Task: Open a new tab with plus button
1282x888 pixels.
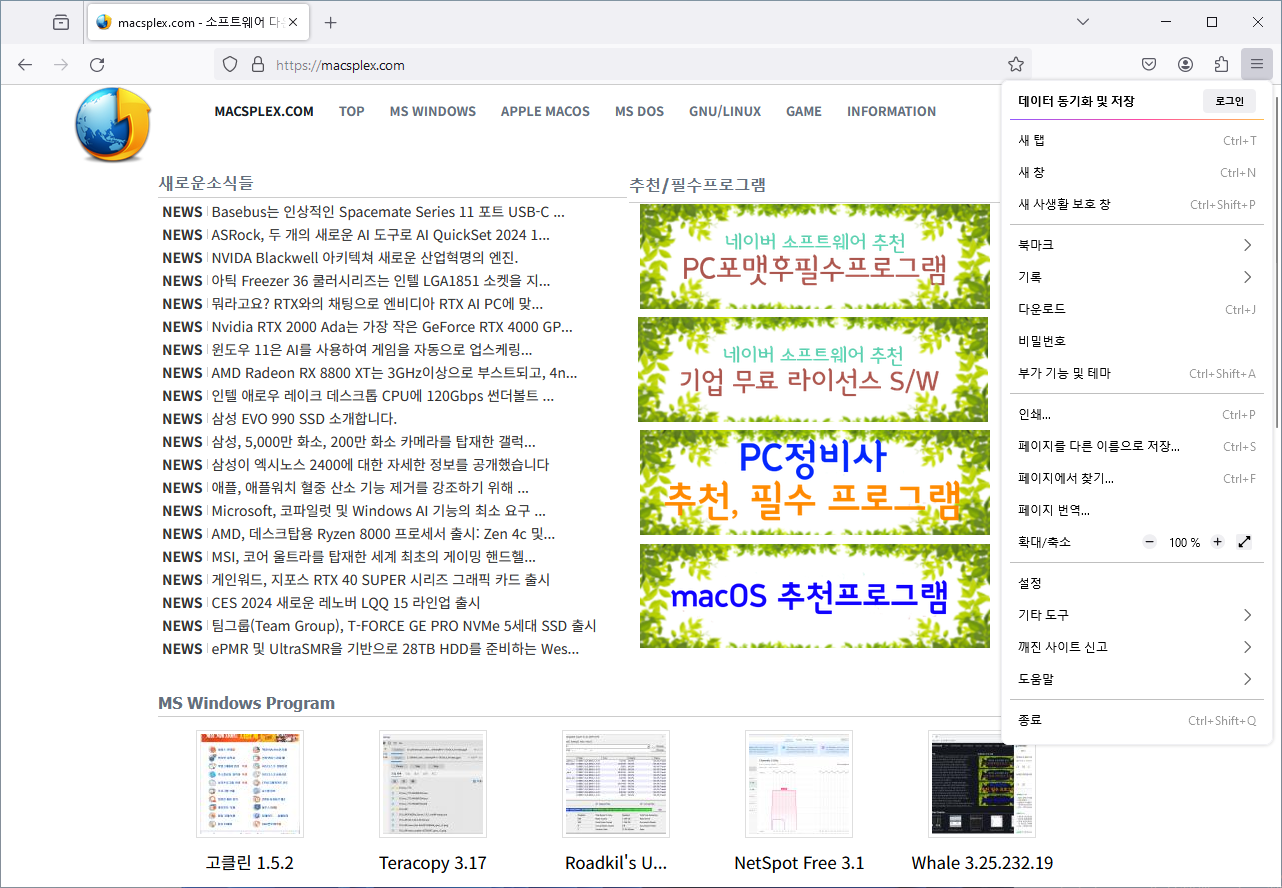Action: [x=331, y=22]
